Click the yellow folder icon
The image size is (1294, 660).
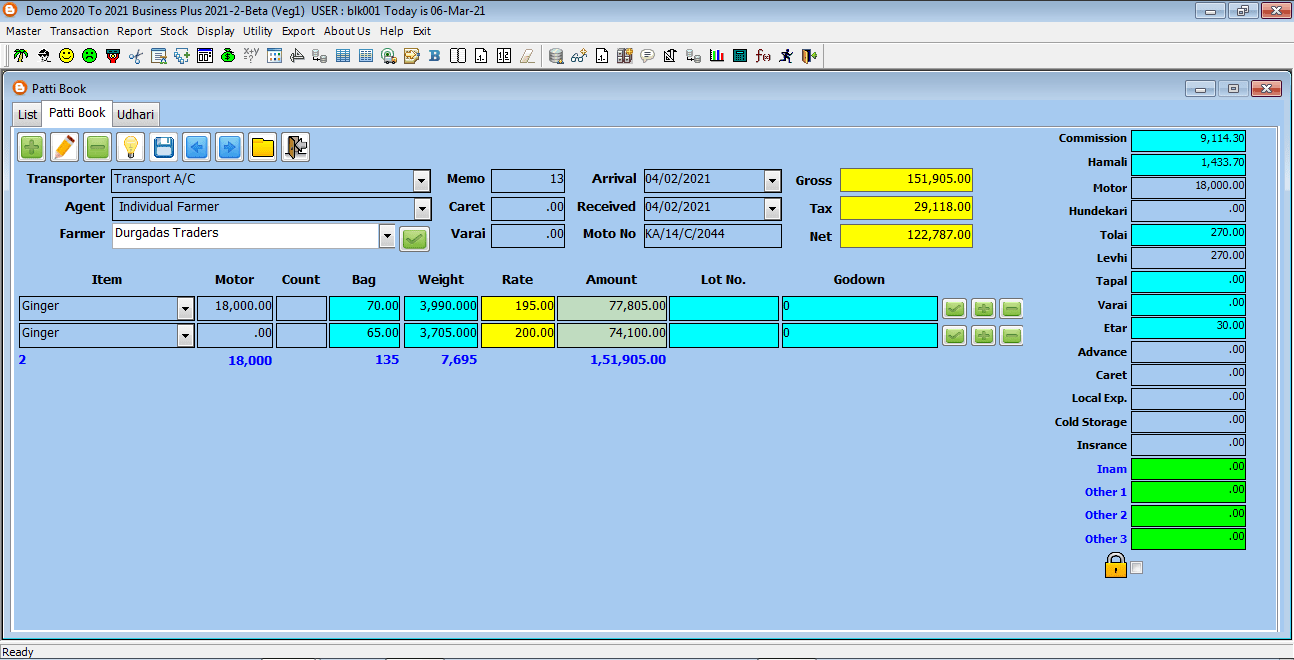pos(262,148)
